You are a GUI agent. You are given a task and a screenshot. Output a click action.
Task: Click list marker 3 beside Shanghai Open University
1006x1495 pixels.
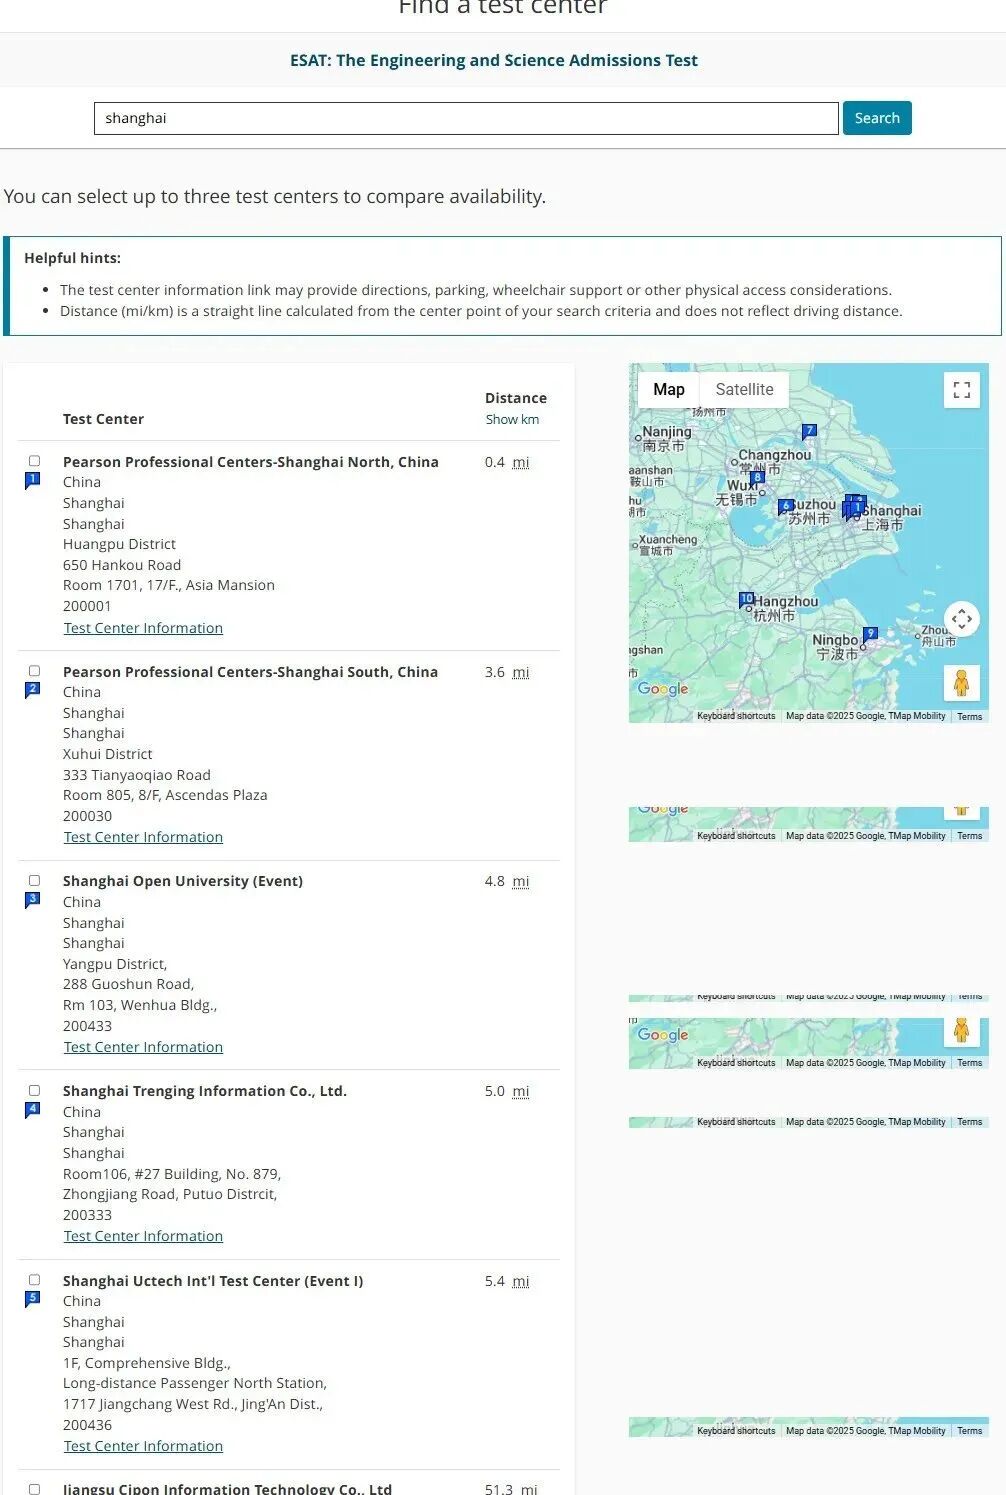pos(33,900)
